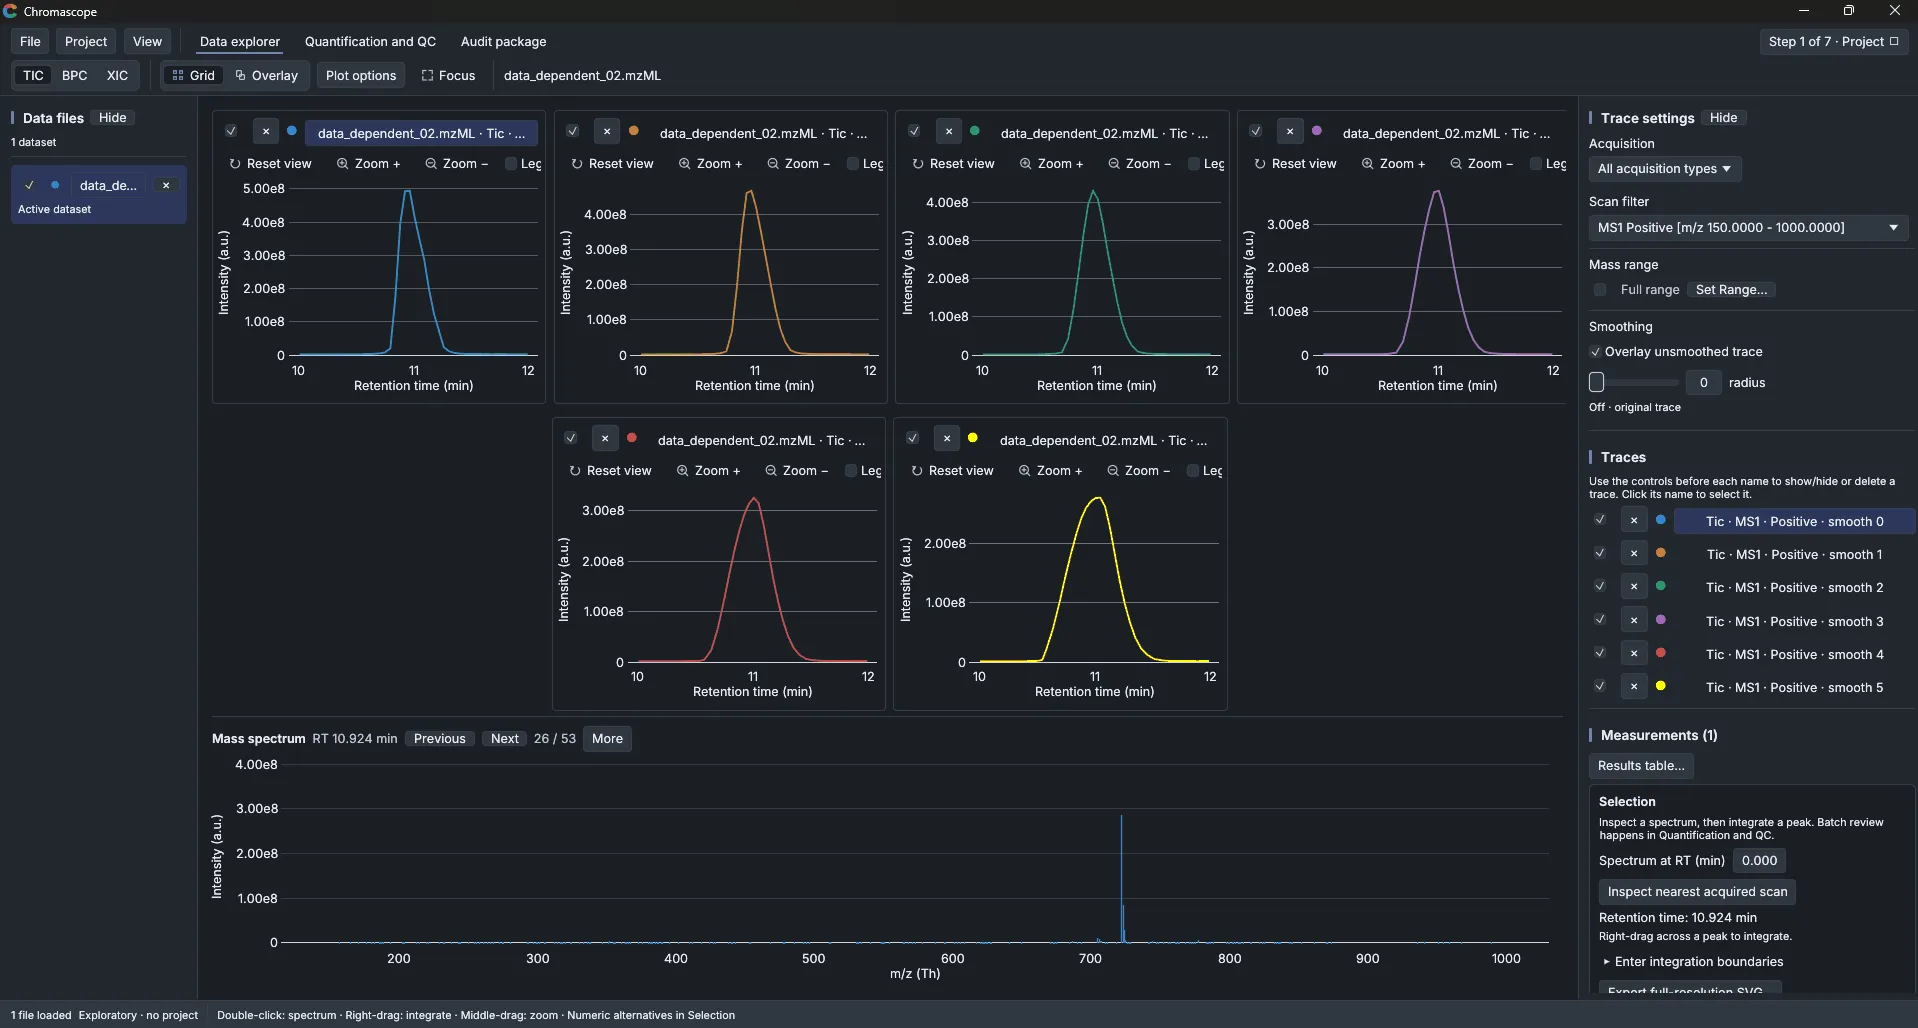
Task: Hide the Trace settings panel
Action: 1723,118
